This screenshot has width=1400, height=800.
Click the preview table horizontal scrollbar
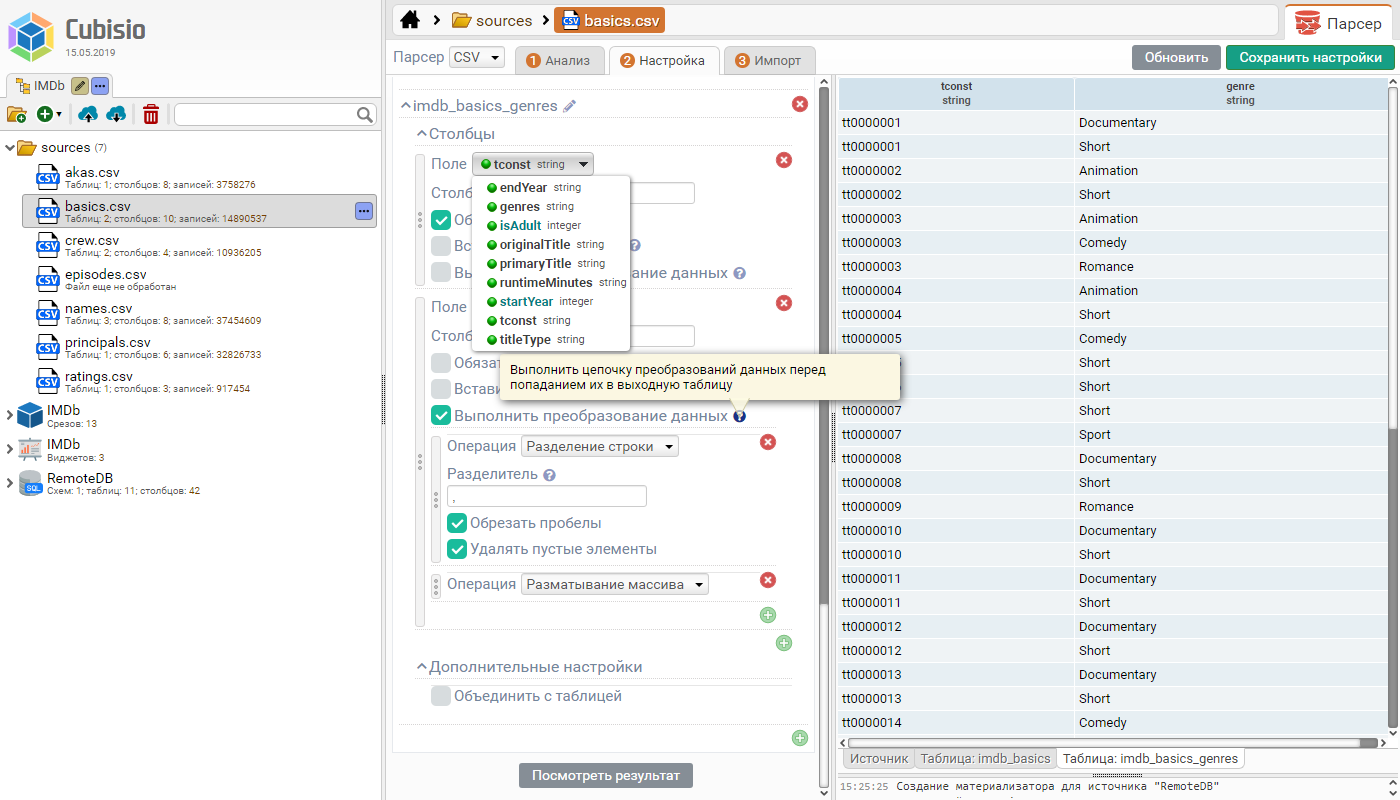1111,743
